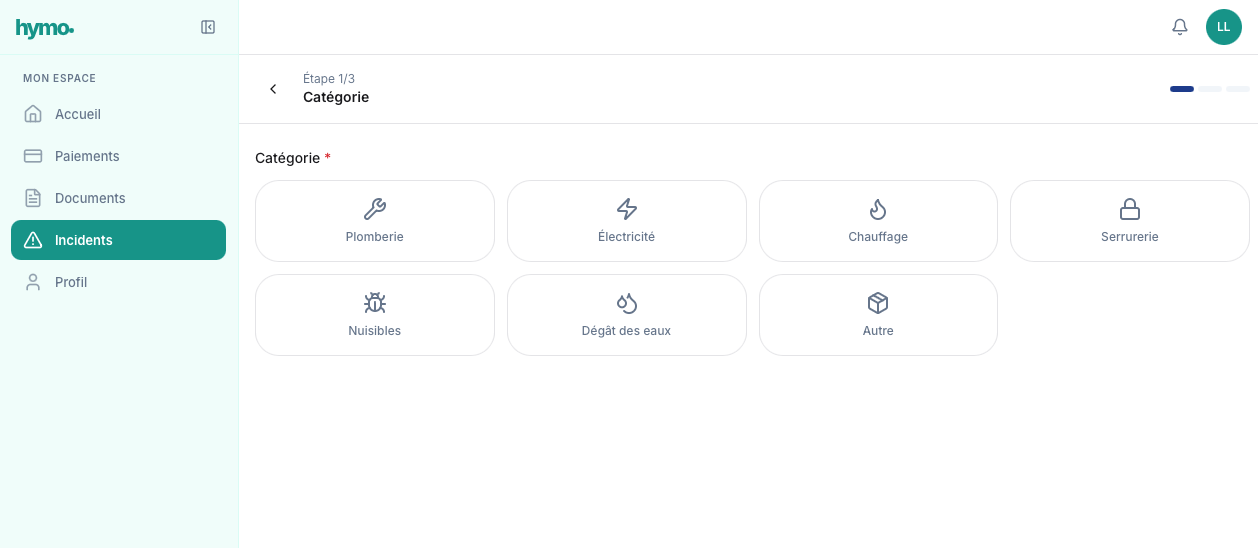This screenshot has width=1258, height=548.
Task: Choose the box icon for Autre
Action: coord(878,303)
